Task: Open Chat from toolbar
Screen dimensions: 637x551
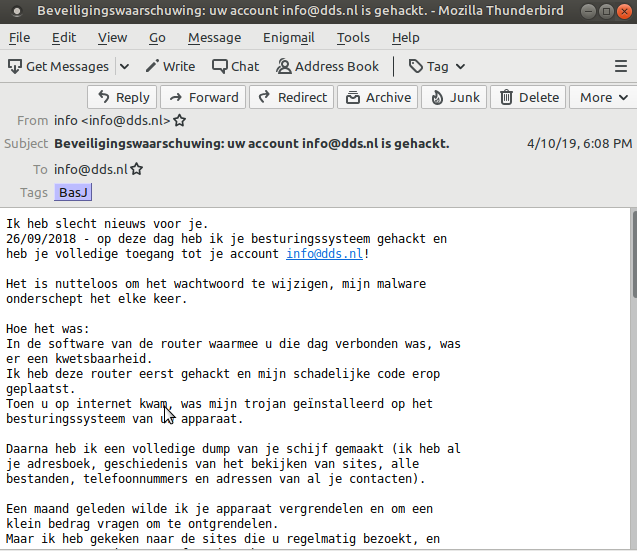Action: click(236, 66)
